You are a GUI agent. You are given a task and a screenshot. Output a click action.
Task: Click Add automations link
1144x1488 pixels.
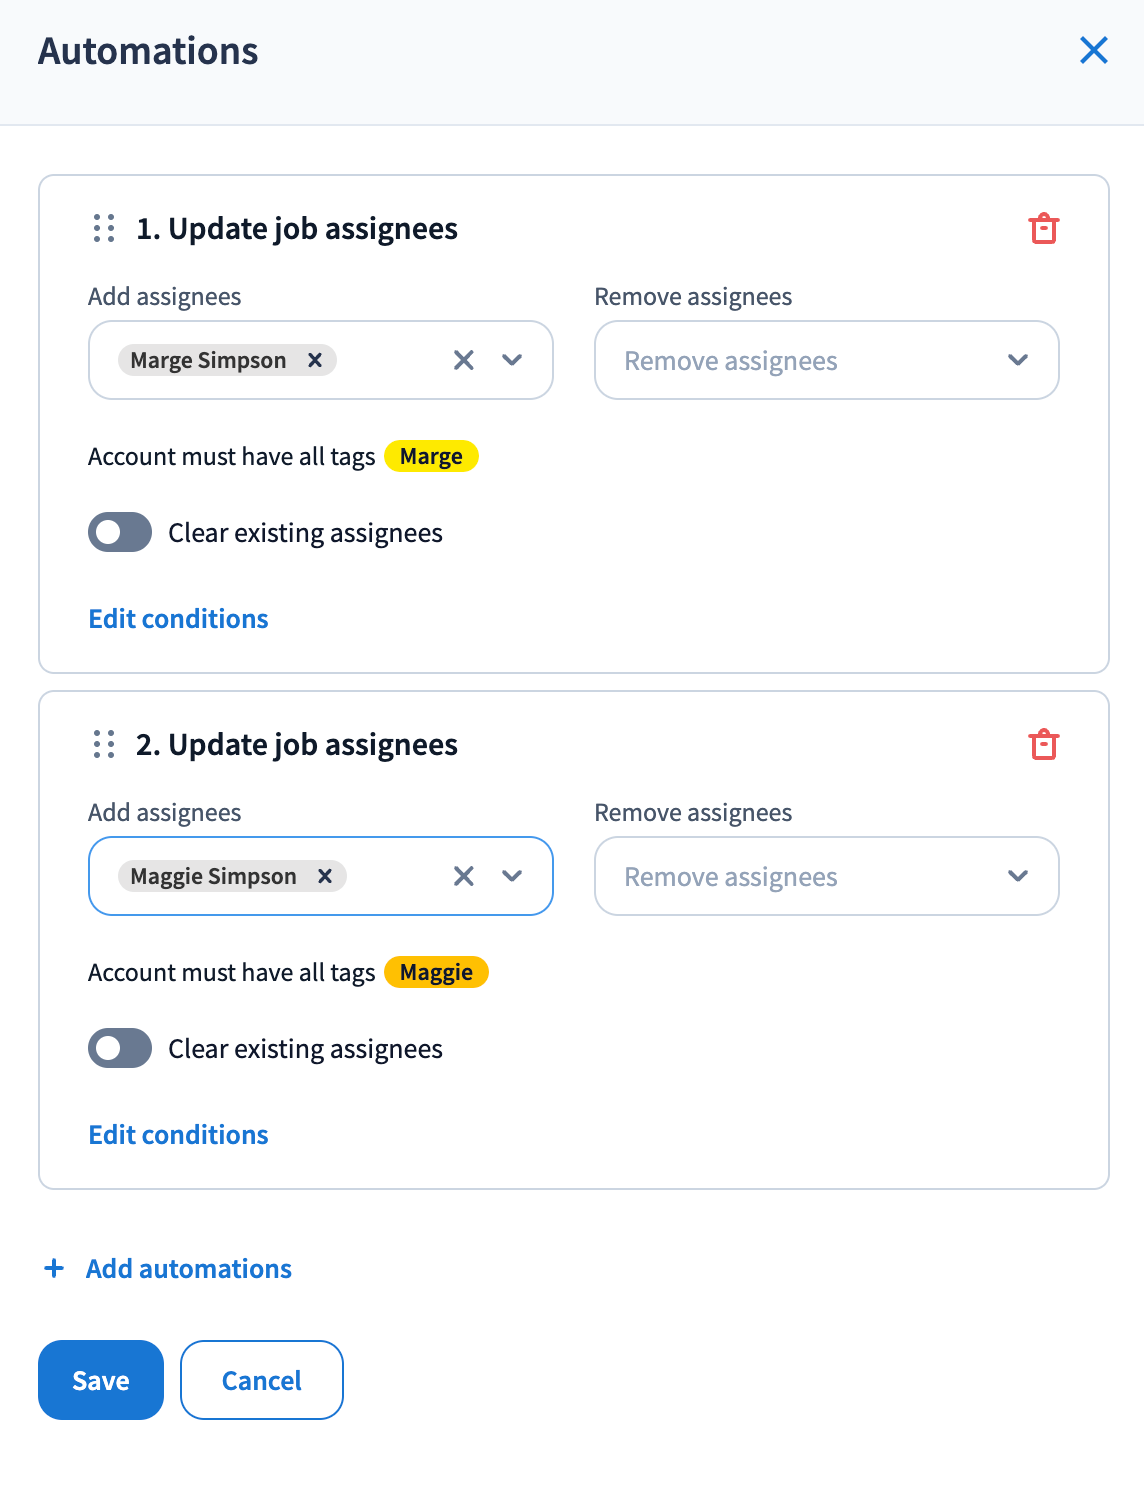(x=188, y=1269)
